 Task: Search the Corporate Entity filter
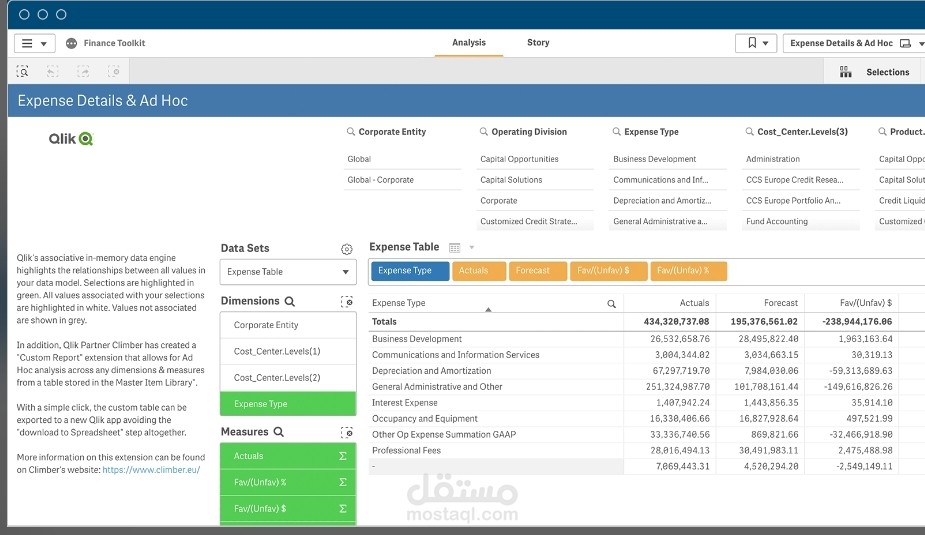click(350, 132)
